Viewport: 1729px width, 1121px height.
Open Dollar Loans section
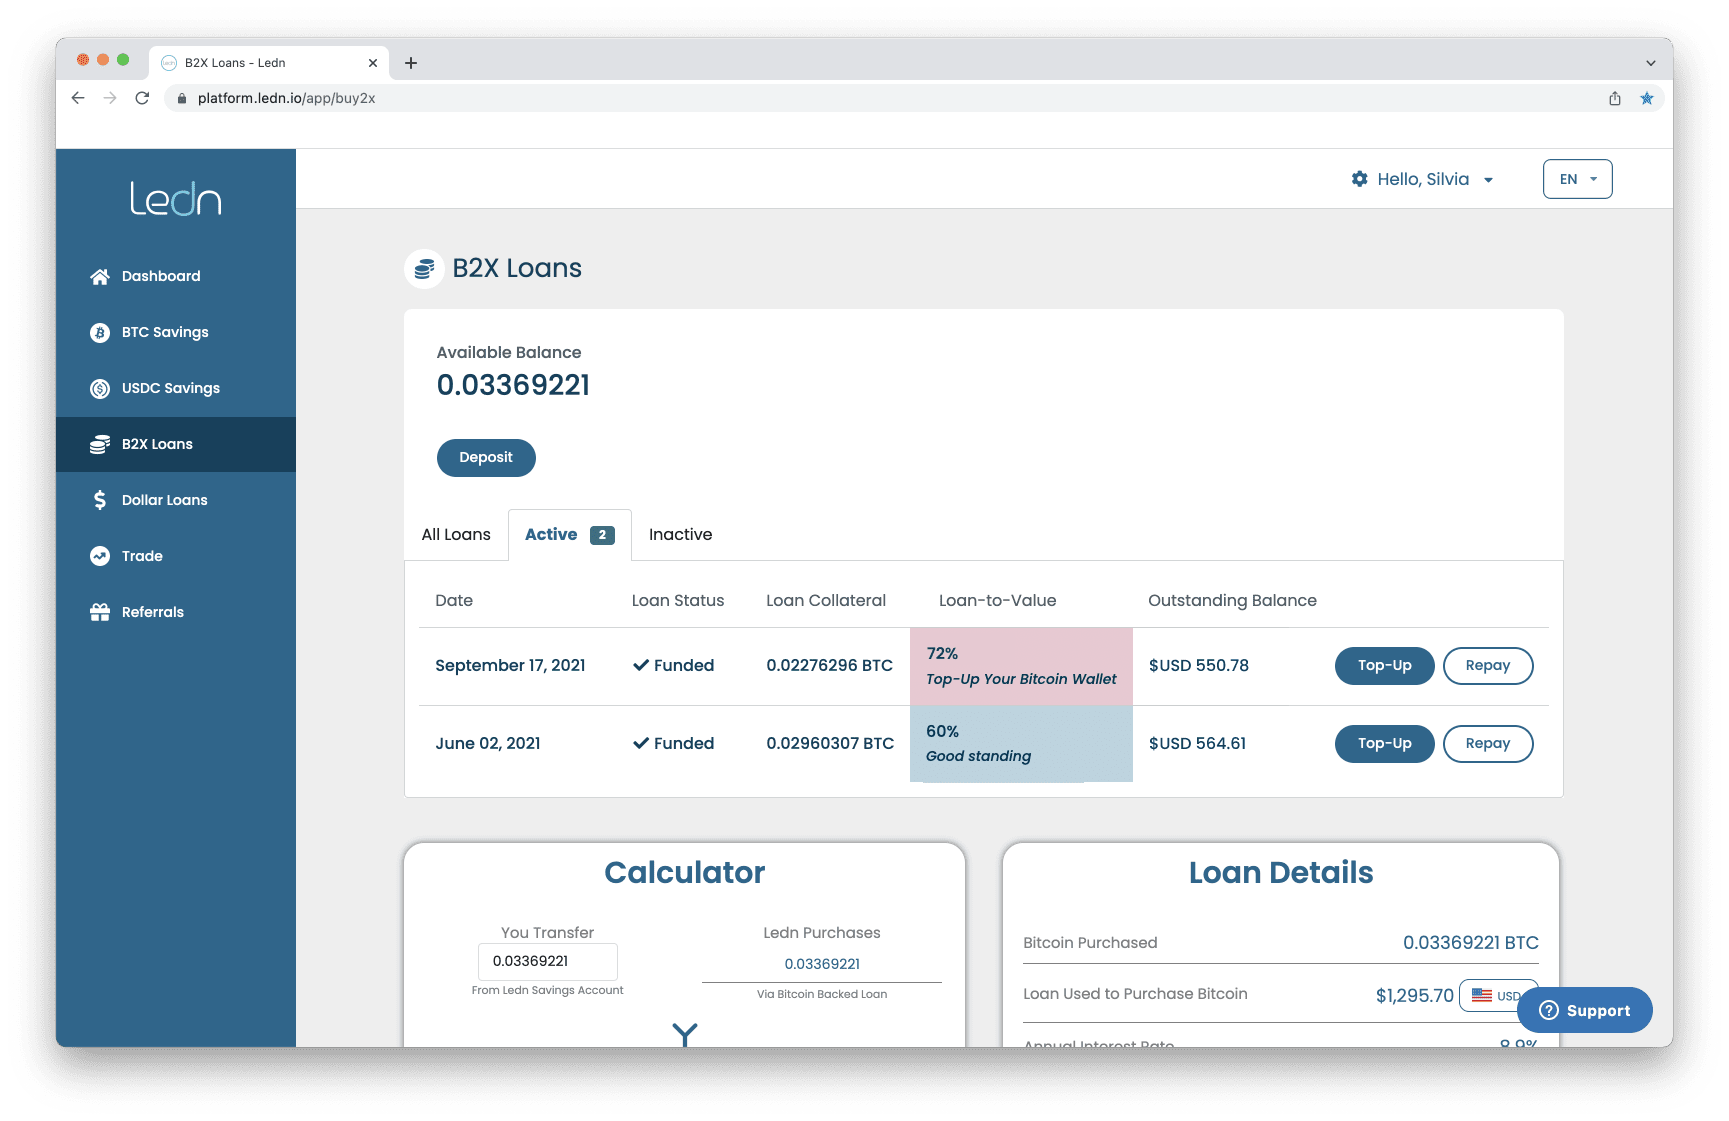(x=176, y=500)
